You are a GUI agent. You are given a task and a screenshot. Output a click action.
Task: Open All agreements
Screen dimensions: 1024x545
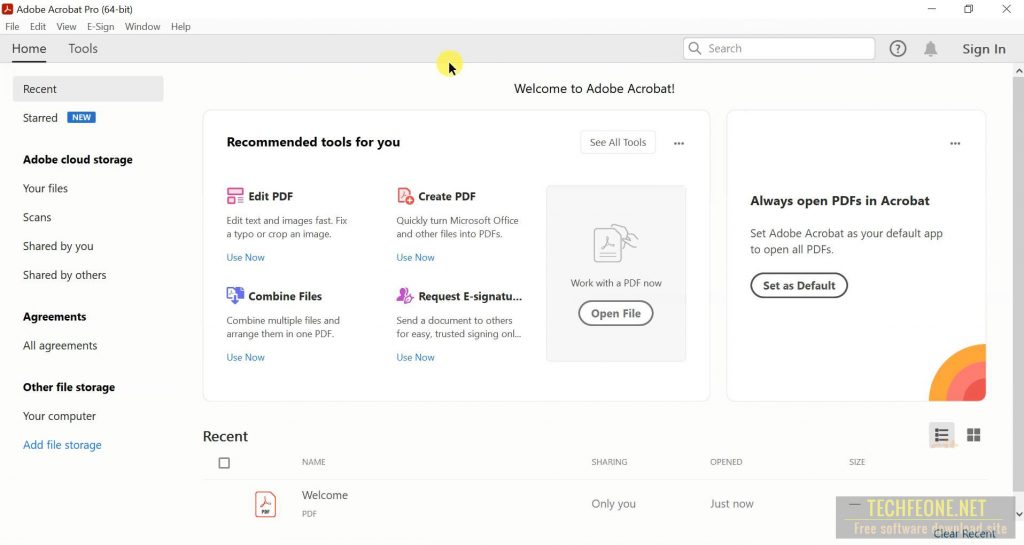(x=60, y=345)
